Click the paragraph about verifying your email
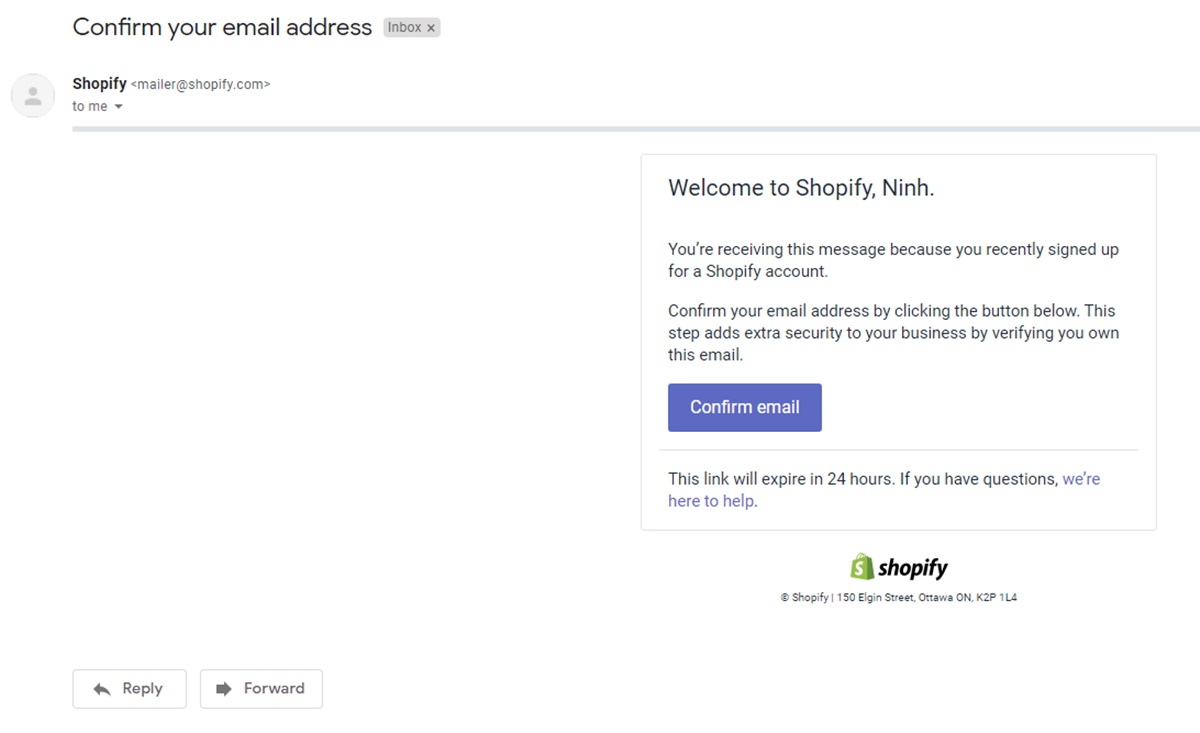Image resolution: width=1200 pixels, height=733 pixels. pyautogui.click(x=893, y=332)
